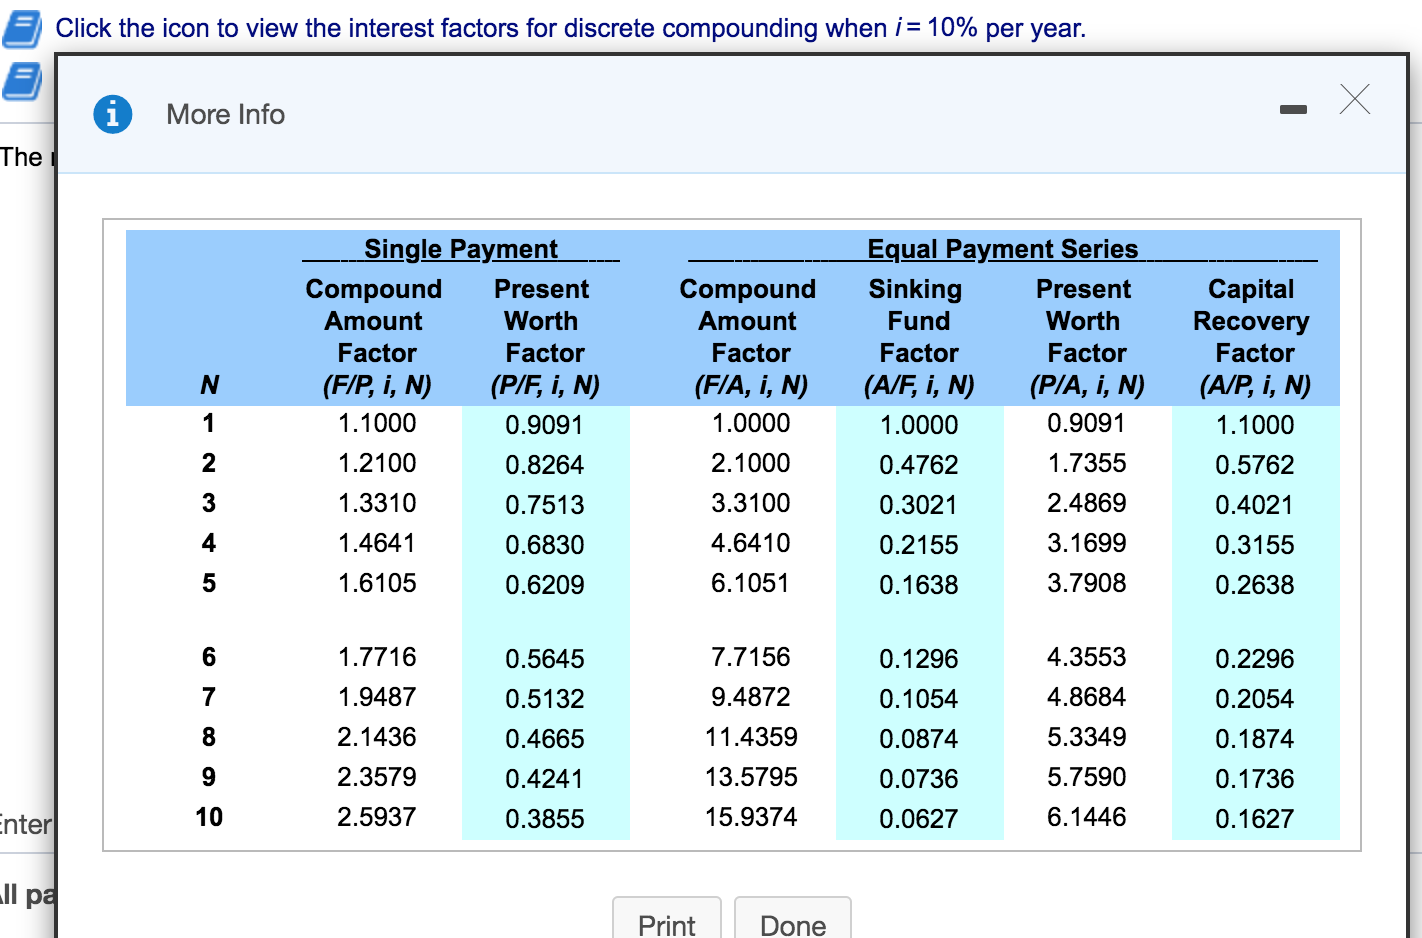Click the (A/F, i, N) column header
This screenshot has height=938, width=1422.
(919, 385)
